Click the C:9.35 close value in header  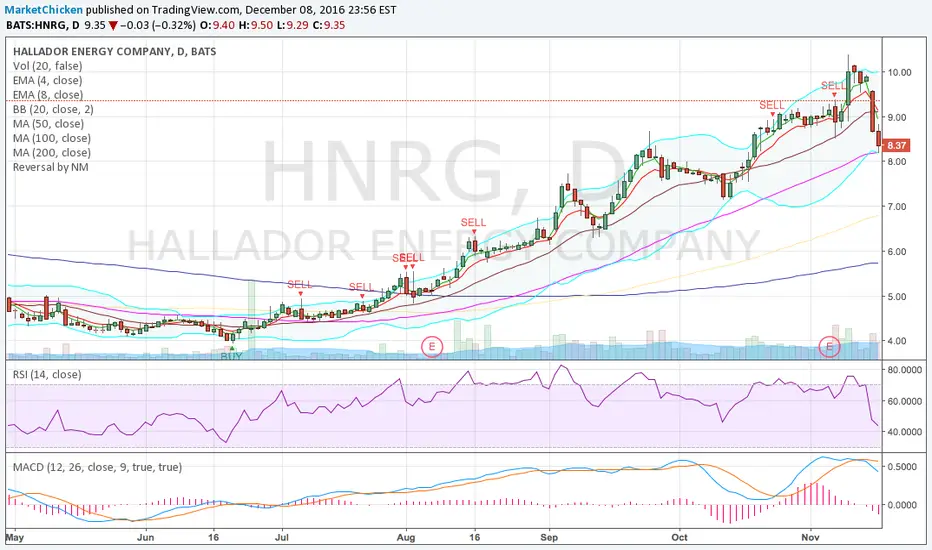click(x=329, y=25)
